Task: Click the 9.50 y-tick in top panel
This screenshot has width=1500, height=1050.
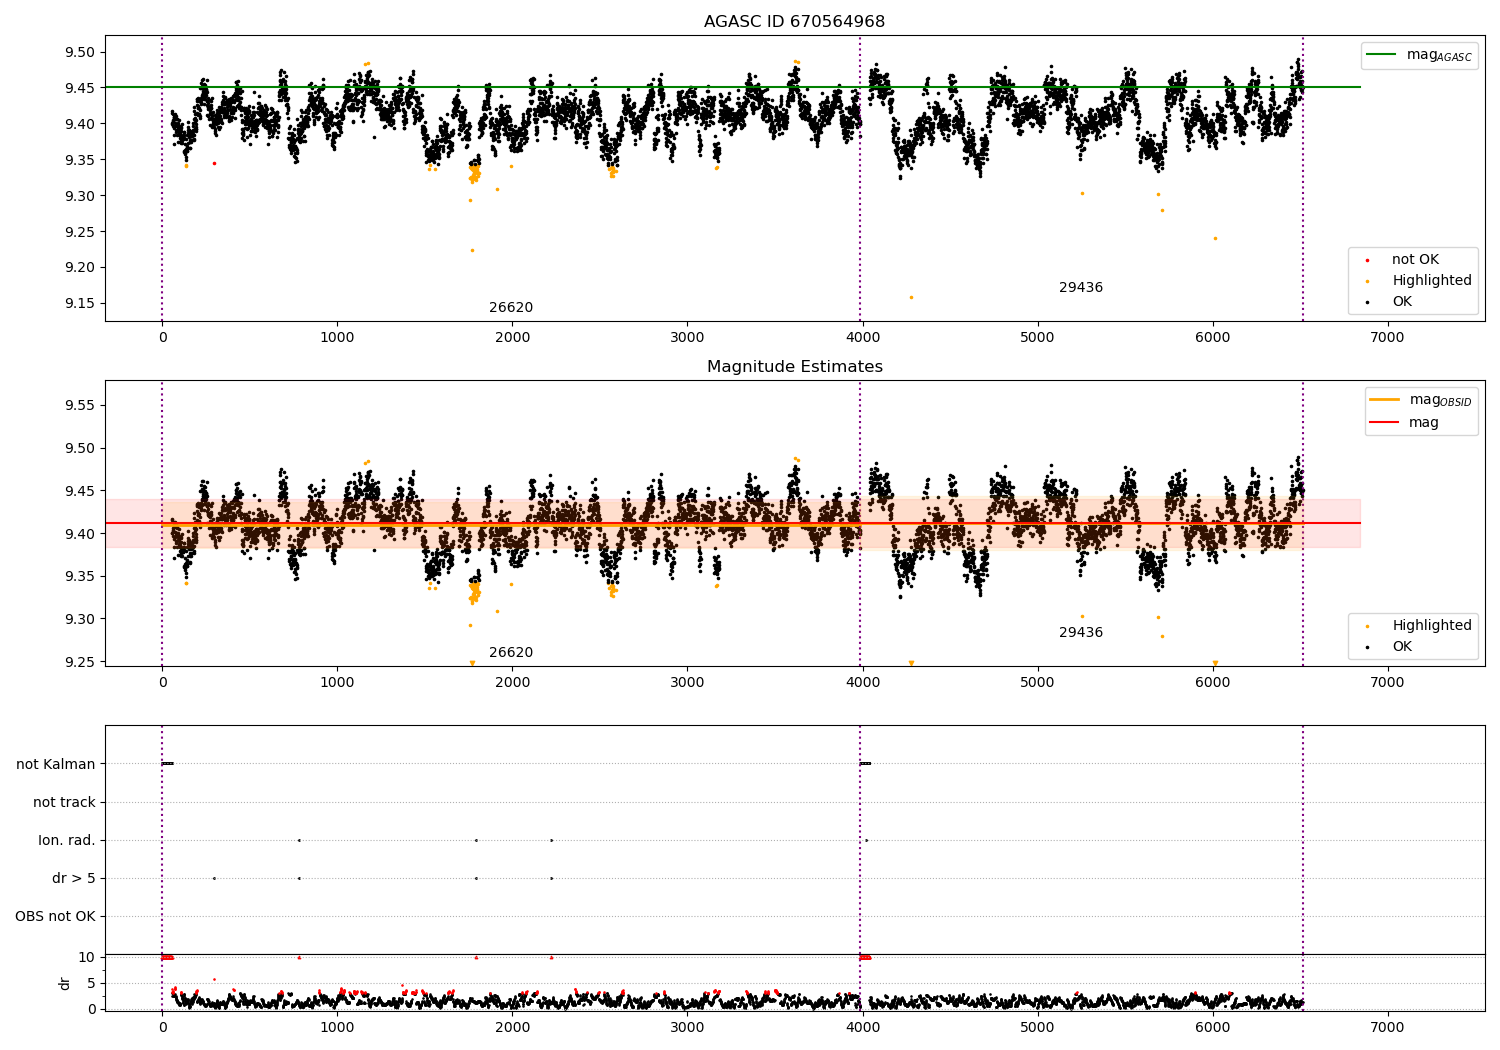Action: 79,52
